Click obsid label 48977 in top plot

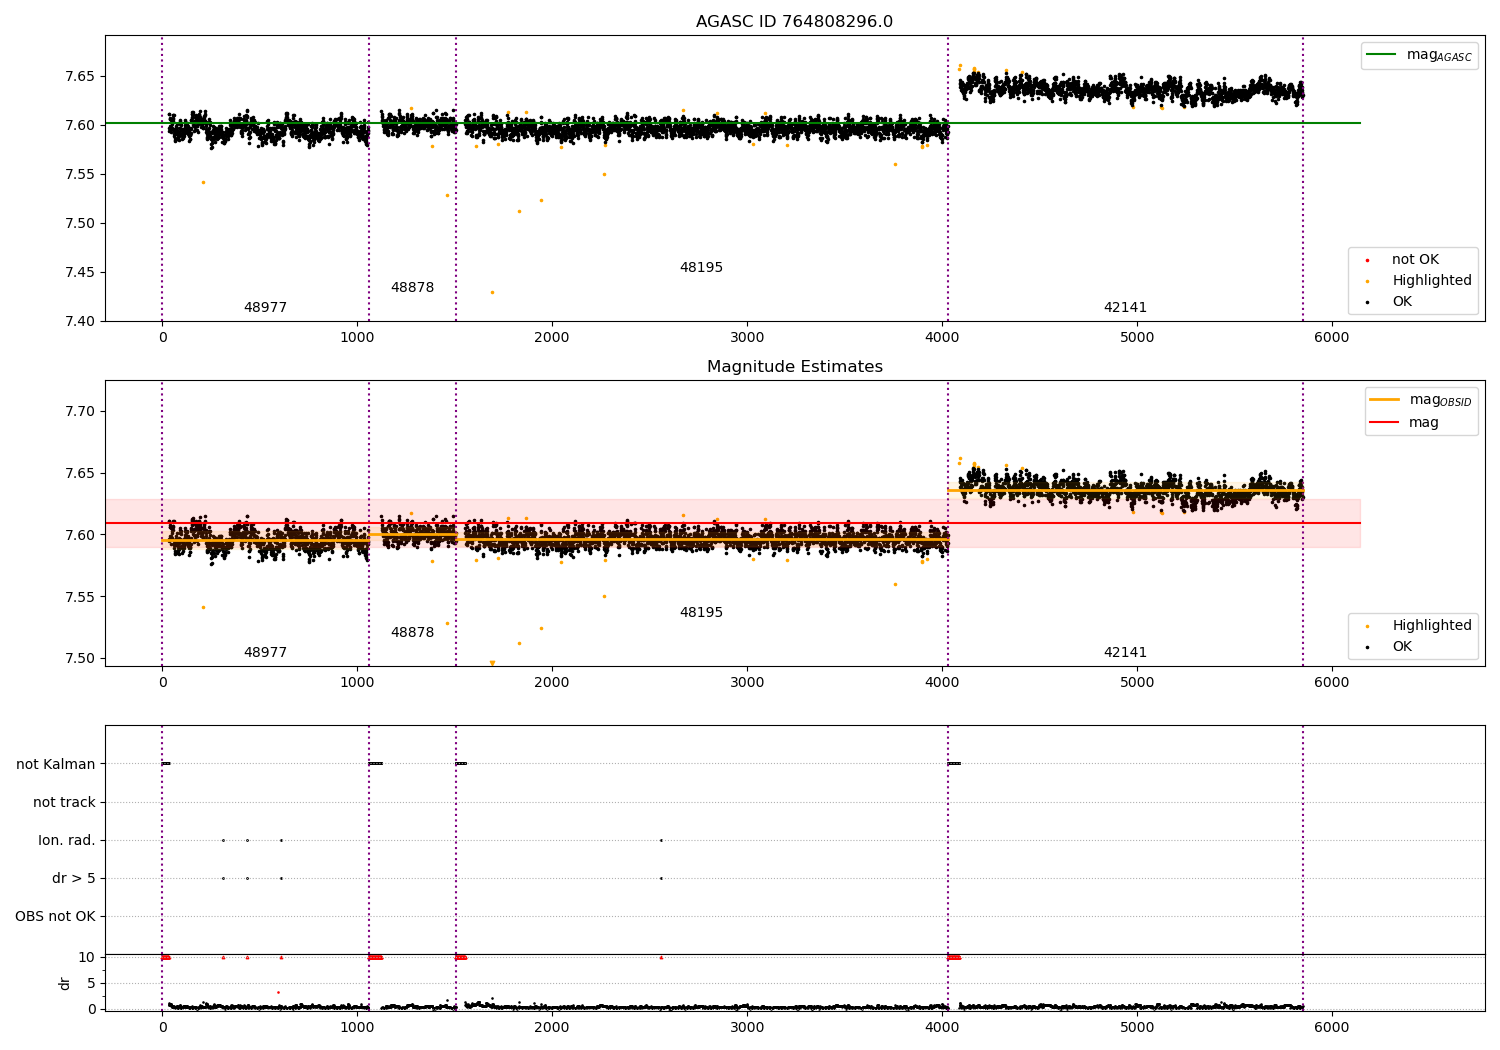click(265, 308)
